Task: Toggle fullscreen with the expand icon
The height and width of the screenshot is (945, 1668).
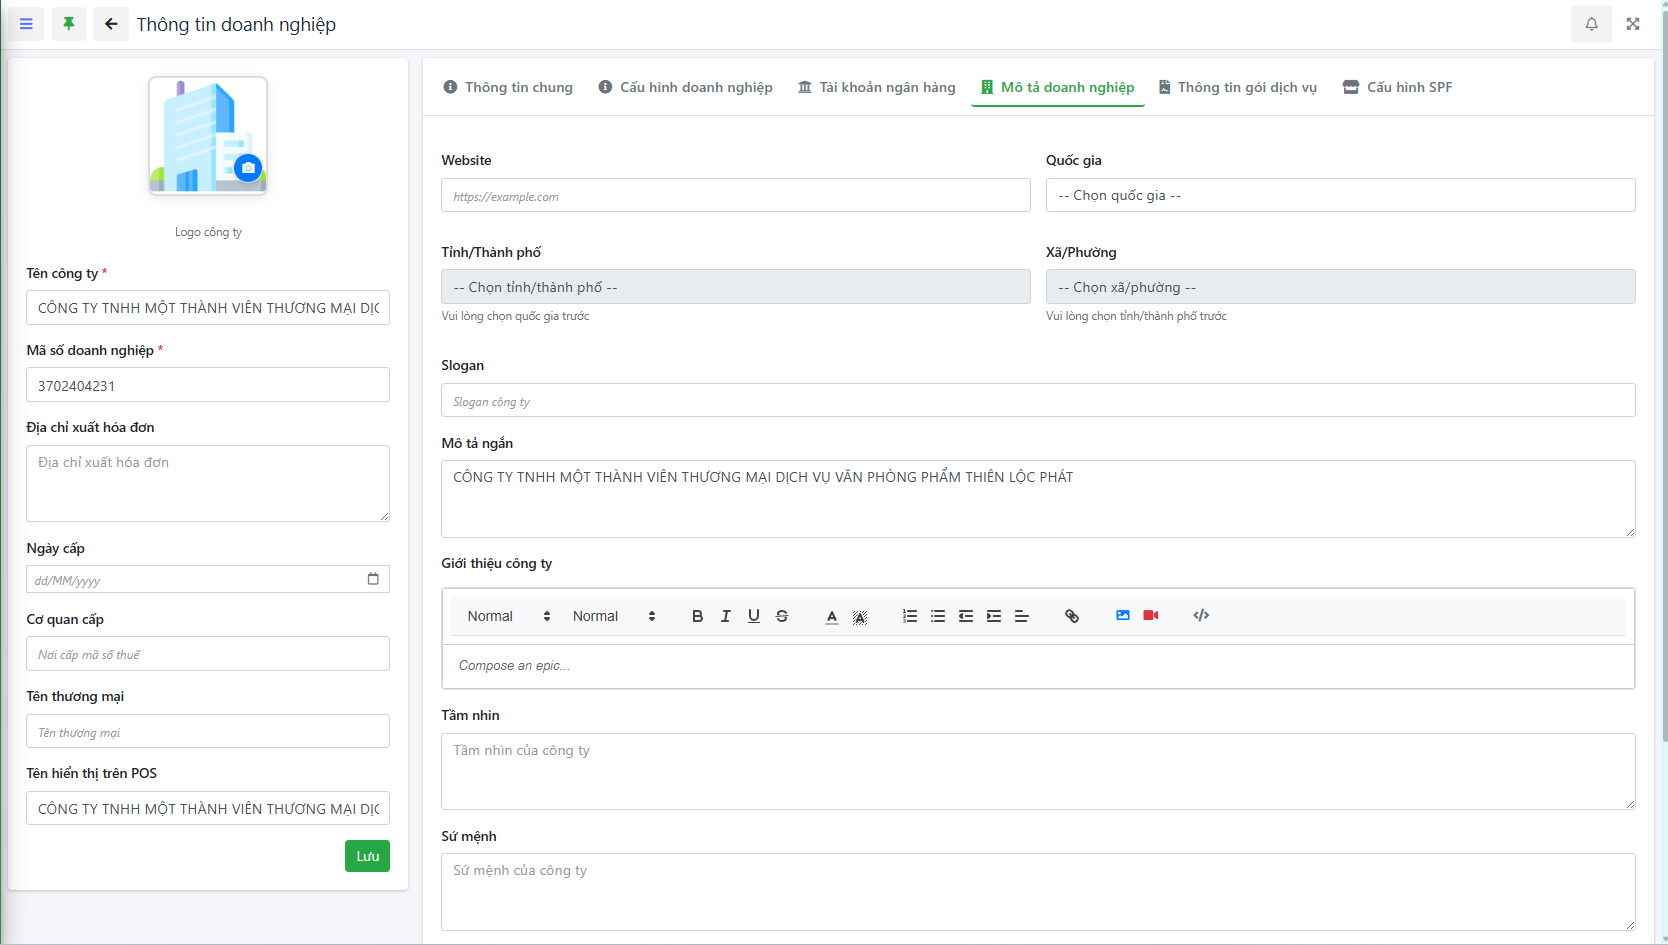Action: click(1633, 24)
